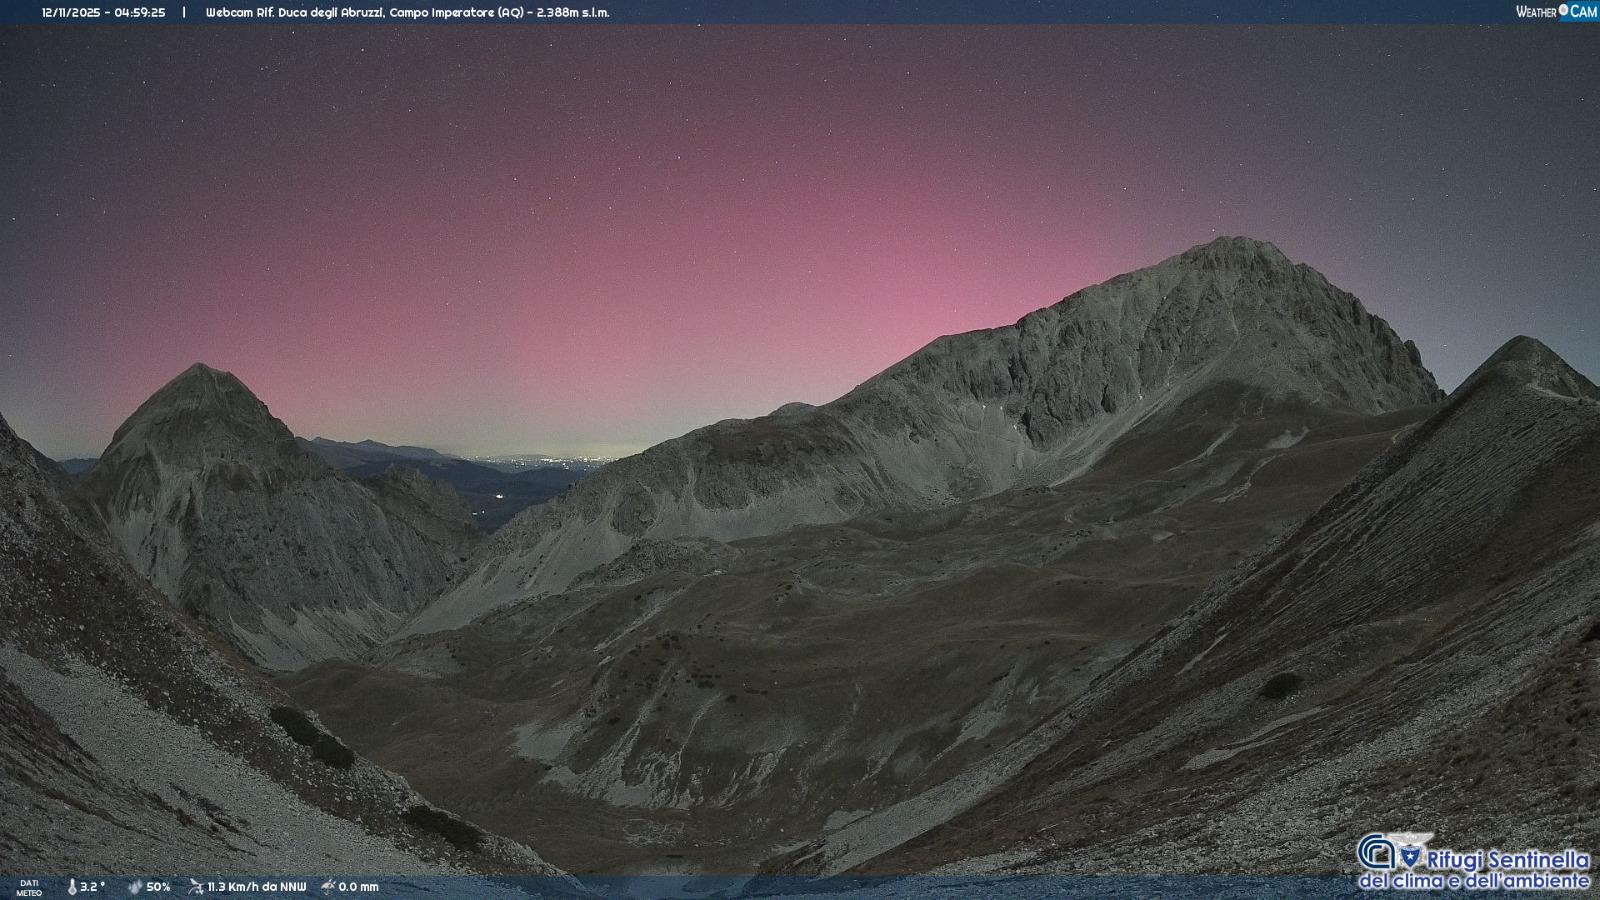Click the 0.0 mm rainfall value
This screenshot has width=1600, height=900.
pos(358,887)
